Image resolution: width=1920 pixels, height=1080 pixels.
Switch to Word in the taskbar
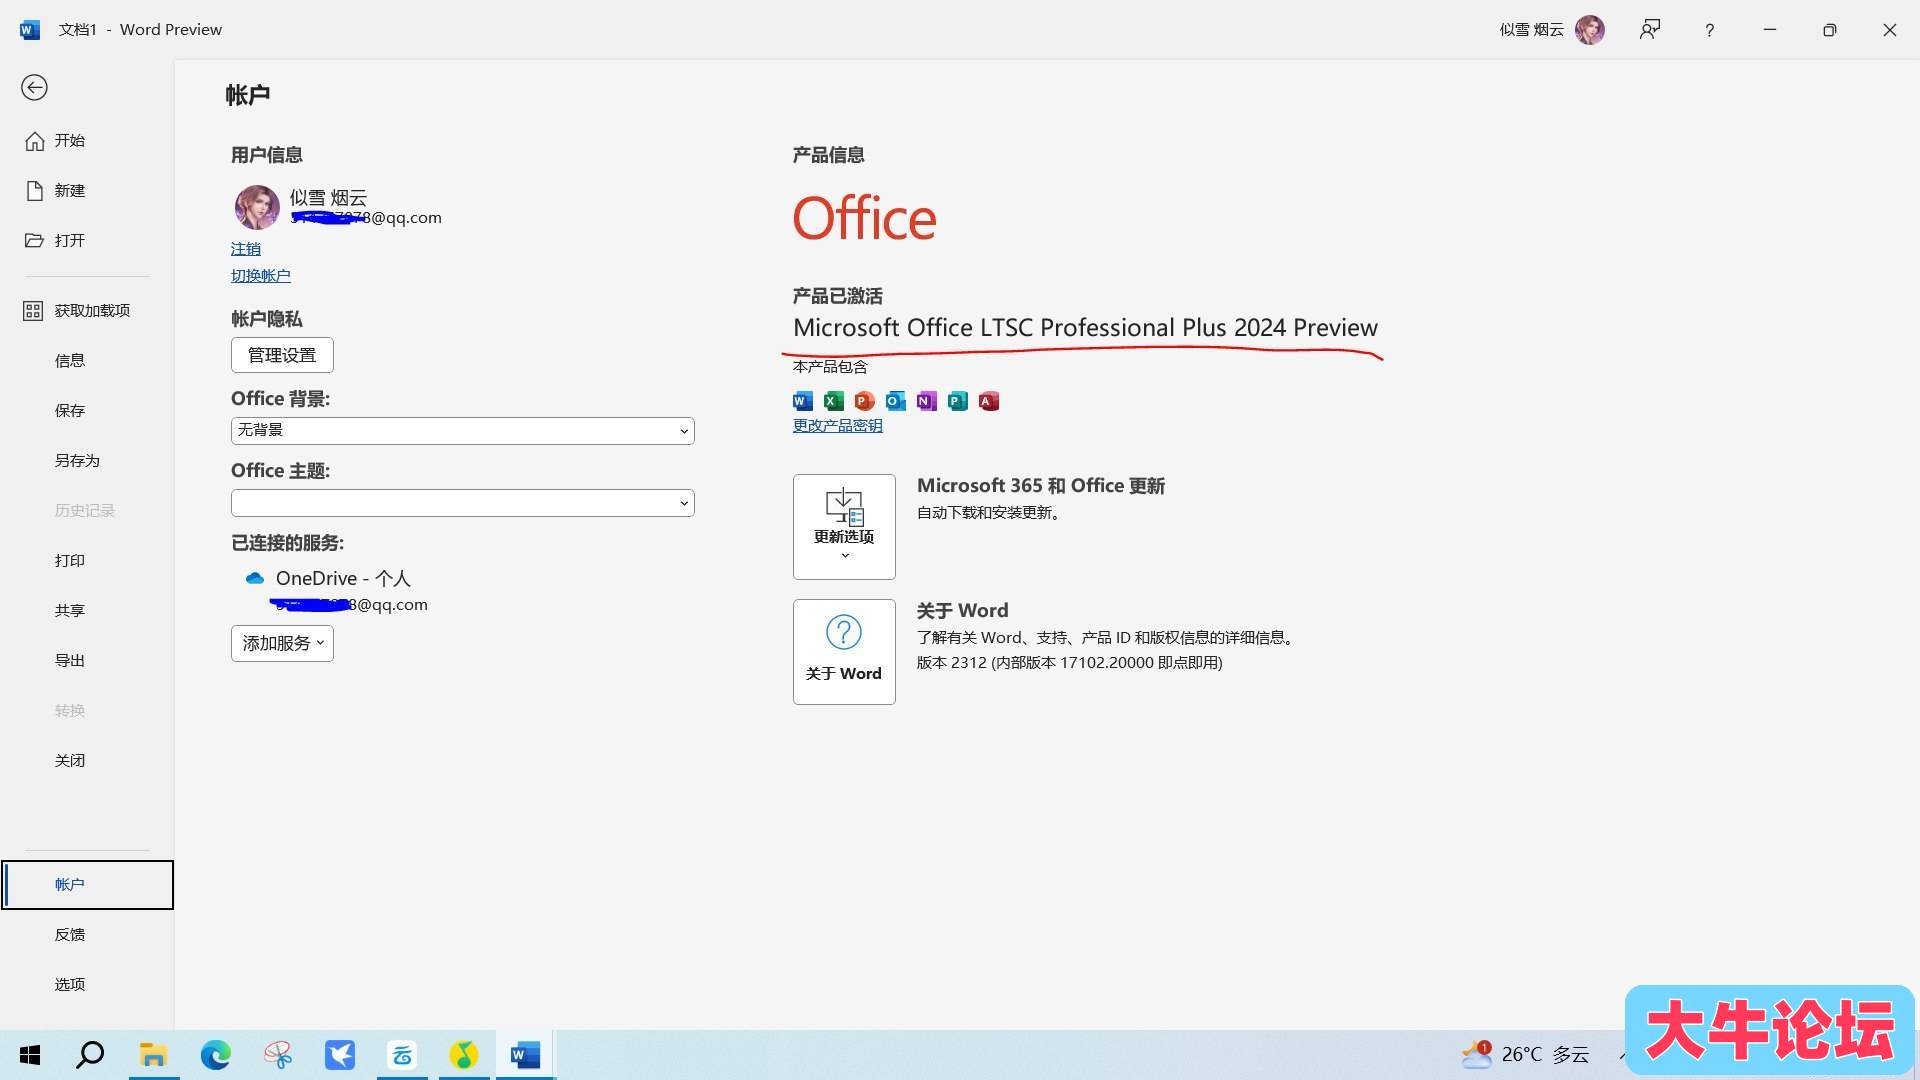tap(525, 1055)
